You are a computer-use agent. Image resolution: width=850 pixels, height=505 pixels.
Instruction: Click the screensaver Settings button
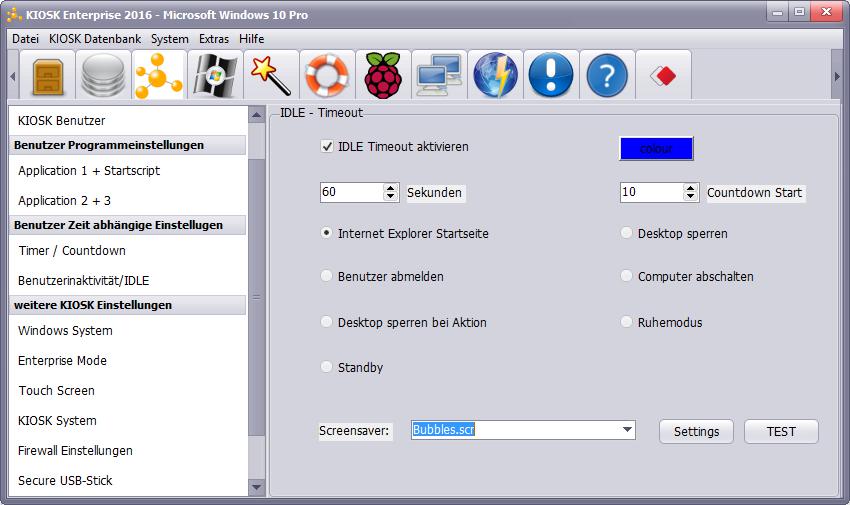(696, 432)
